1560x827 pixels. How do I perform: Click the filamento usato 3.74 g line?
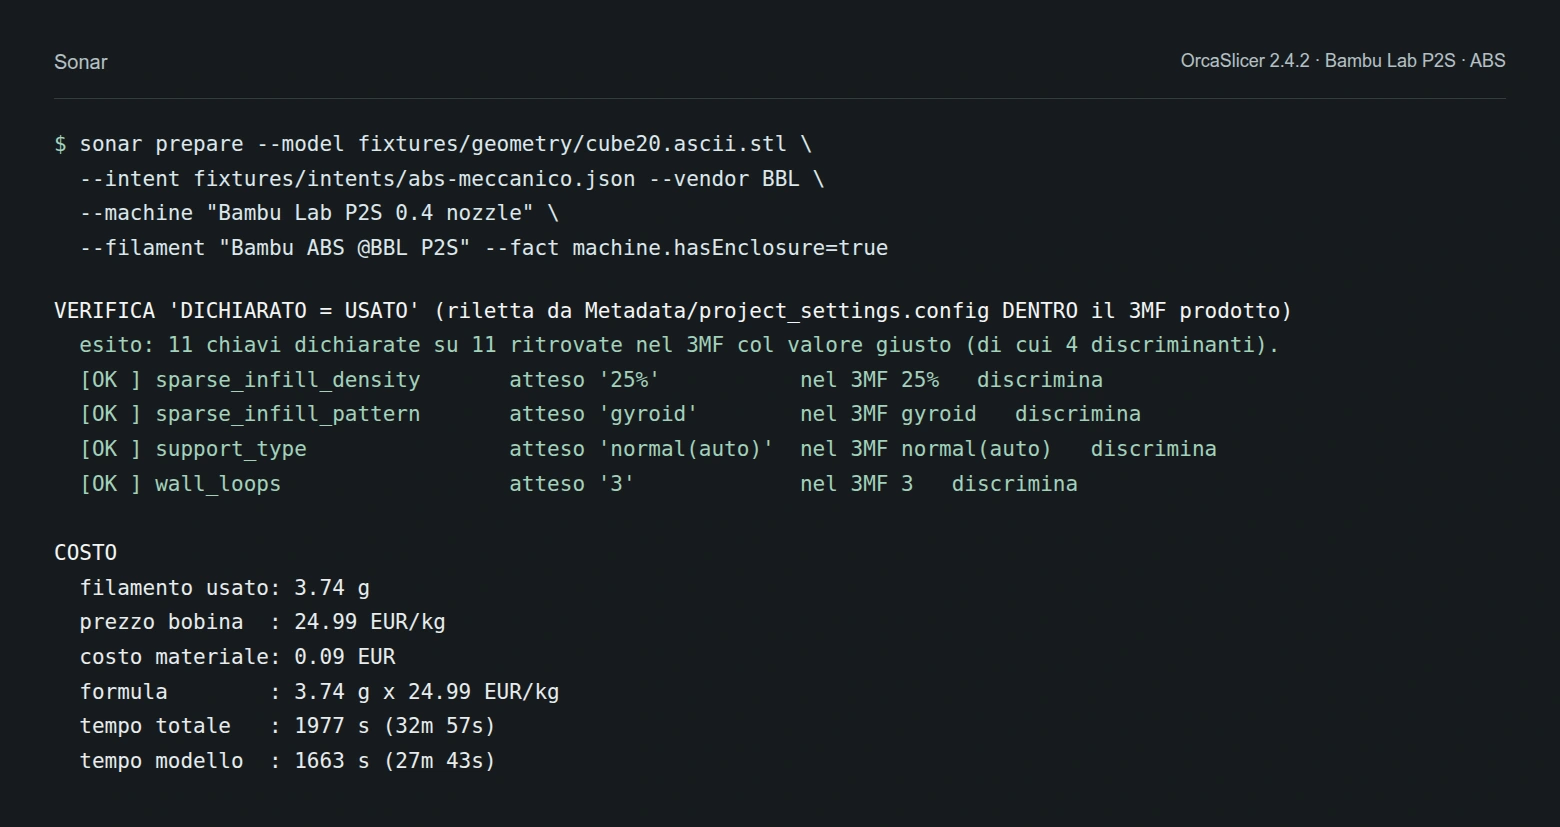[225, 588]
